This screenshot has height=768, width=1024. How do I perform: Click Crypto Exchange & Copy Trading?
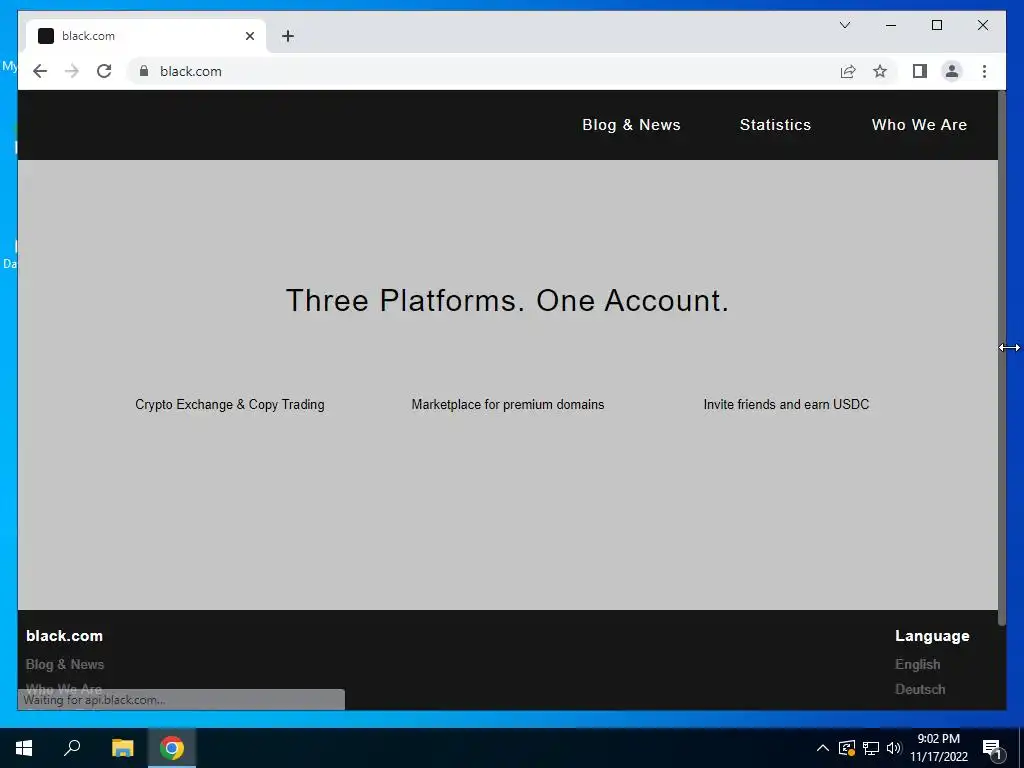[229, 404]
